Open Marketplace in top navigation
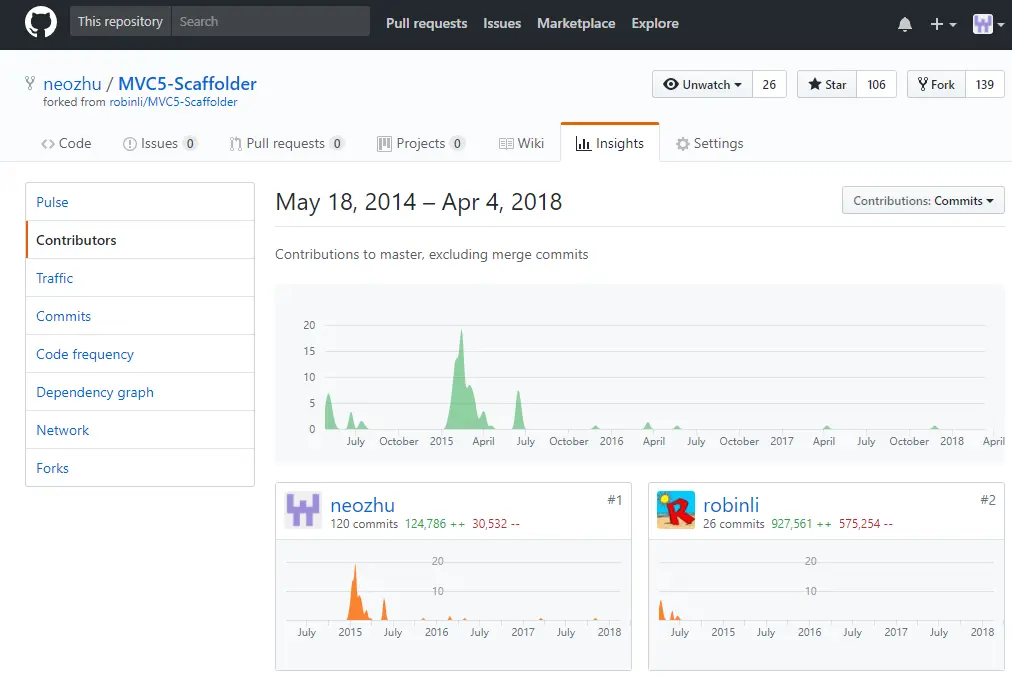The image size is (1012, 678). [x=576, y=23]
